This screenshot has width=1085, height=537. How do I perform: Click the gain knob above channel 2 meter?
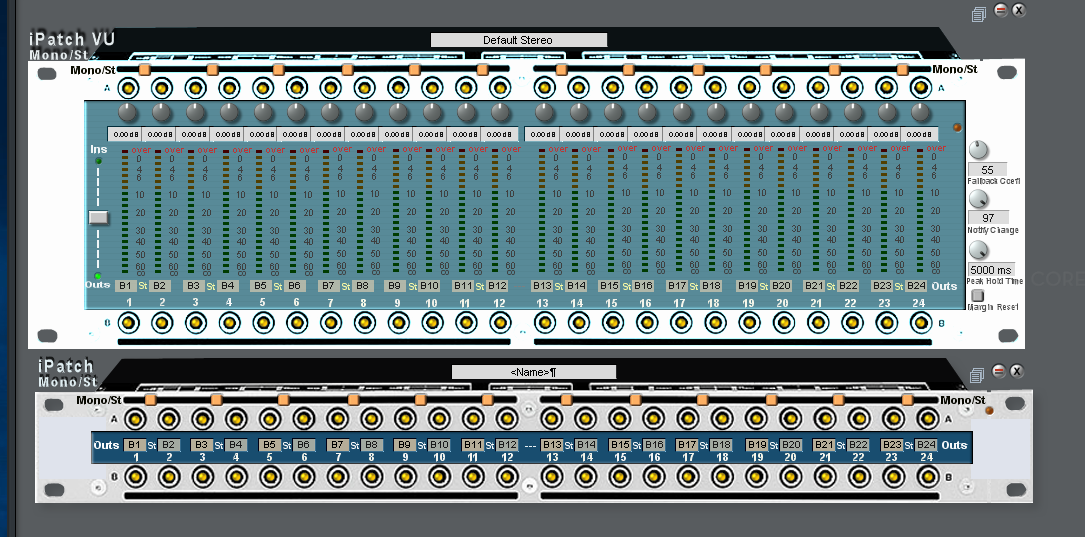pyautogui.click(x=161, y=112)
